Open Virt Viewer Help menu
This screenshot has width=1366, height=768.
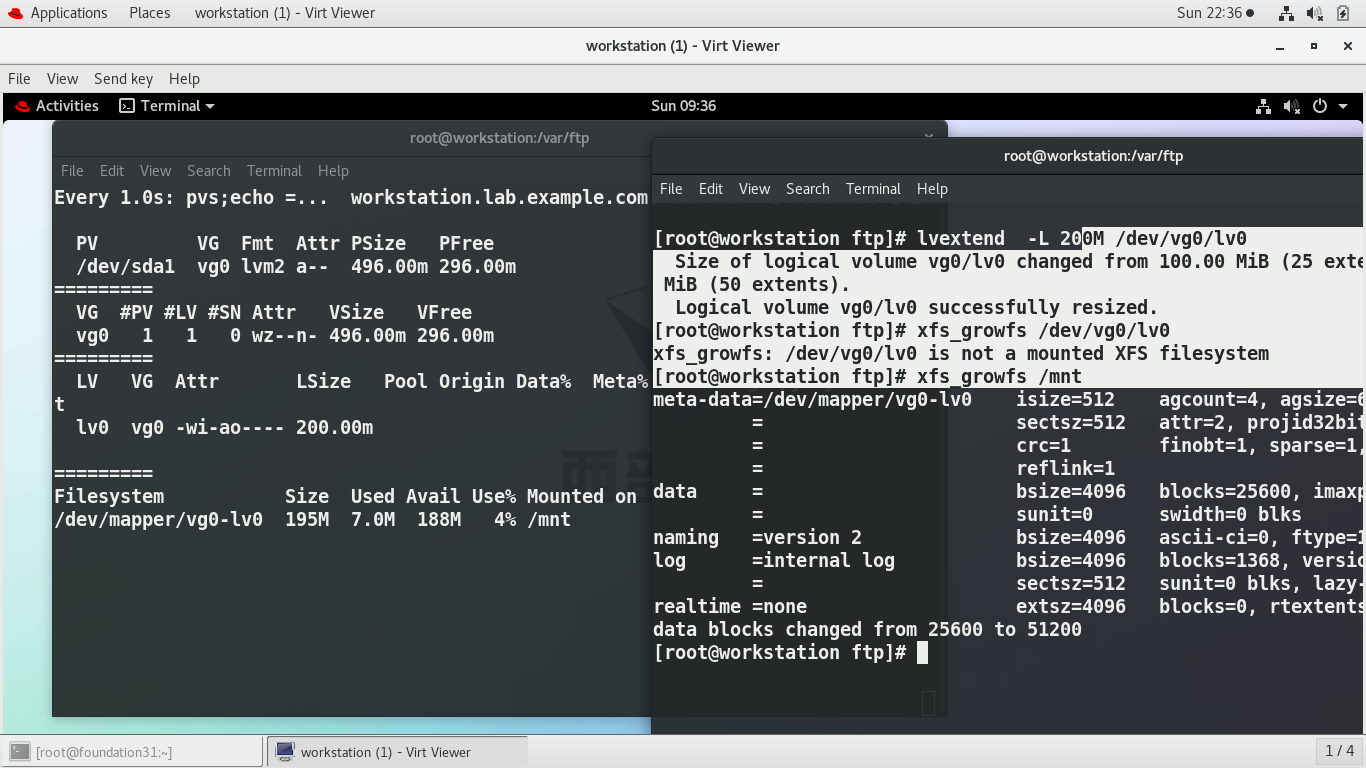pos(184,79)
